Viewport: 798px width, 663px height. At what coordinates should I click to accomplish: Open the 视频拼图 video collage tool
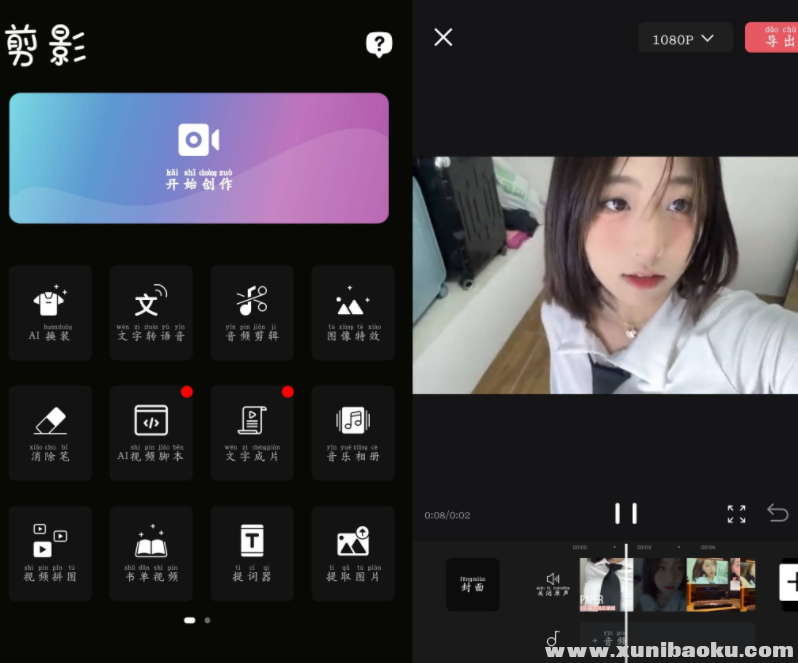50,552
